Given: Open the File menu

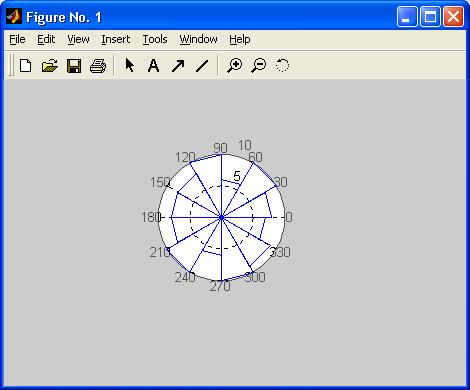Looking at the screenshot, I should click(17, 39).
